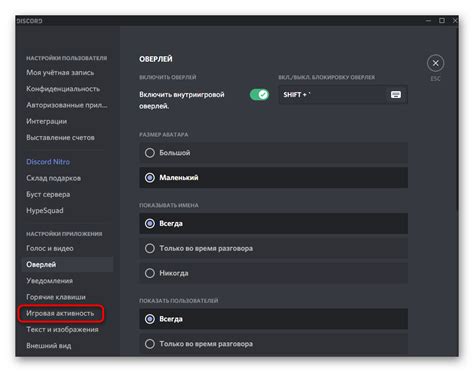This screenshot has height=372, width=474.
Task: Choose Только во время разговора for names
Action: tap(273, 248)
